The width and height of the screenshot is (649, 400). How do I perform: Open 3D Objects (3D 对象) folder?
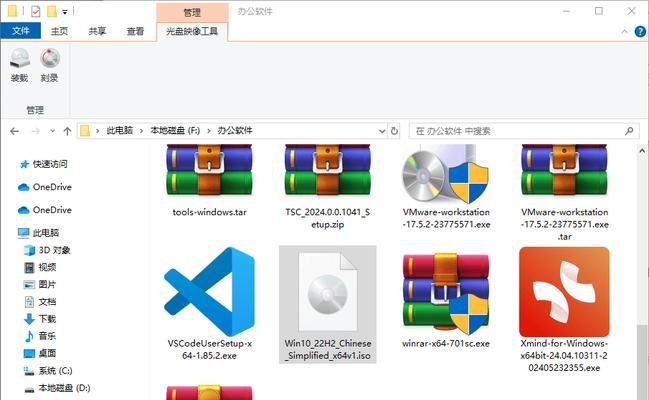[47, 250]
